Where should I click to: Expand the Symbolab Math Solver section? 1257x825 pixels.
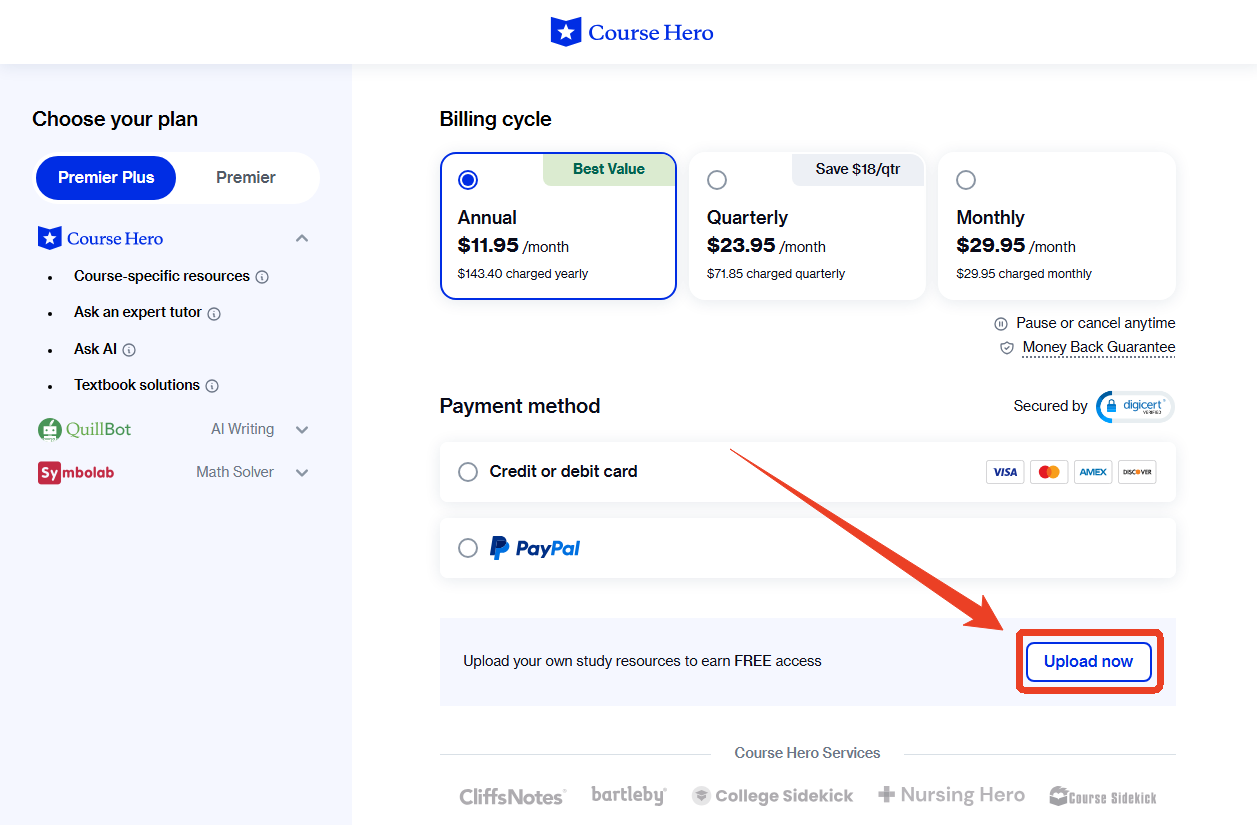coord(302,472)
